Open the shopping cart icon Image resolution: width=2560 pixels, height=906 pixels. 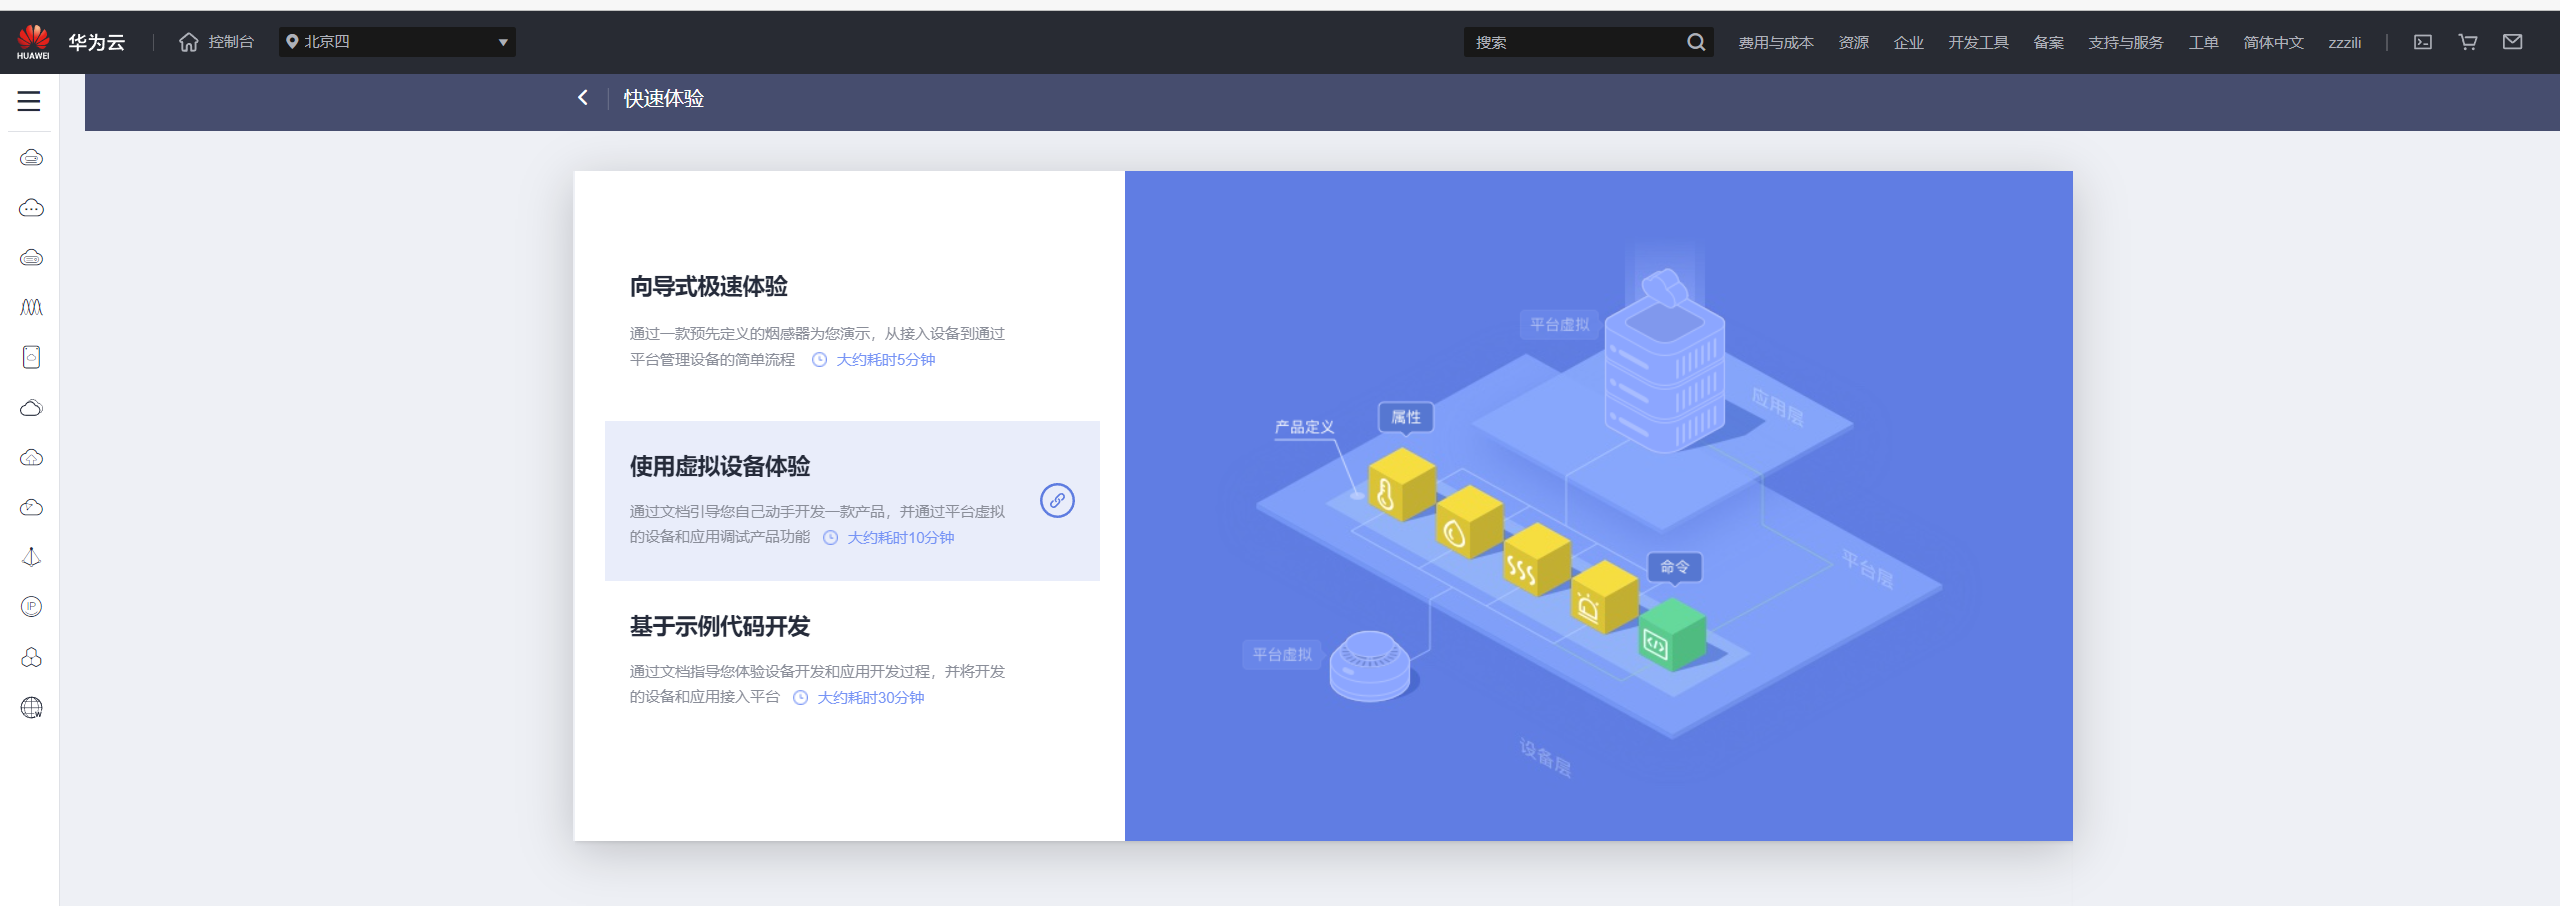[2469, 41]
